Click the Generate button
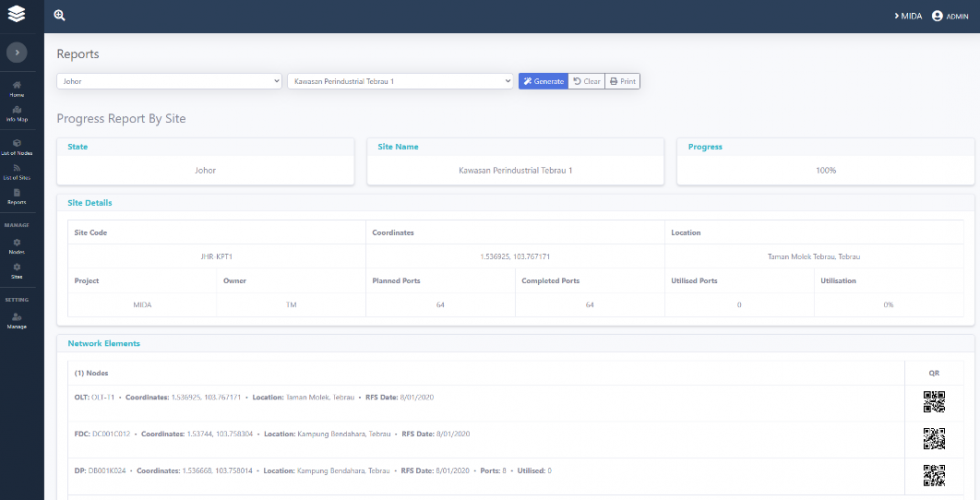This screenshot has height=500, width=980. coord(543,81)
